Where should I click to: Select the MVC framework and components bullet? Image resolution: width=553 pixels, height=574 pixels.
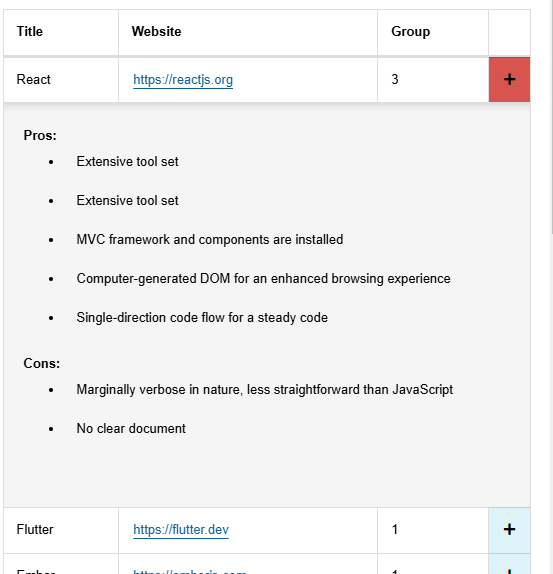pyautogui.click(x=210, y=239)
